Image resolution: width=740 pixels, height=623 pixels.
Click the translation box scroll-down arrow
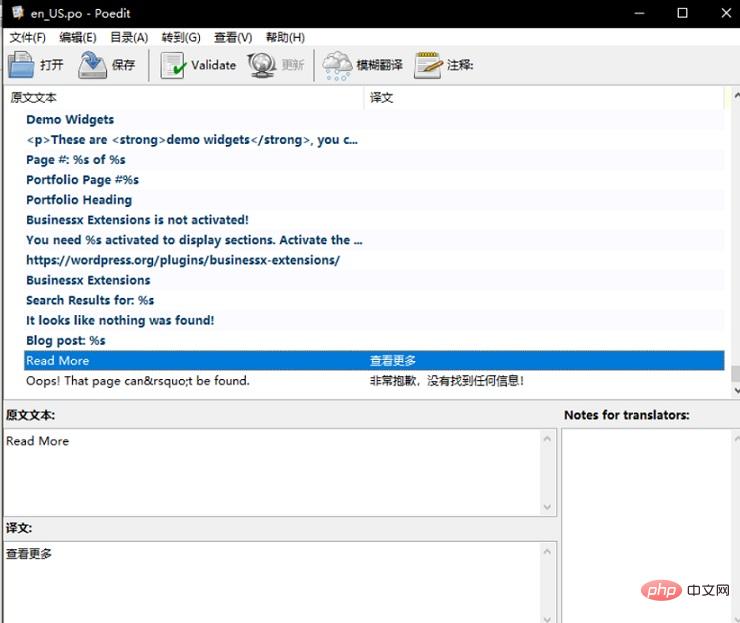(x=547, y=619)
